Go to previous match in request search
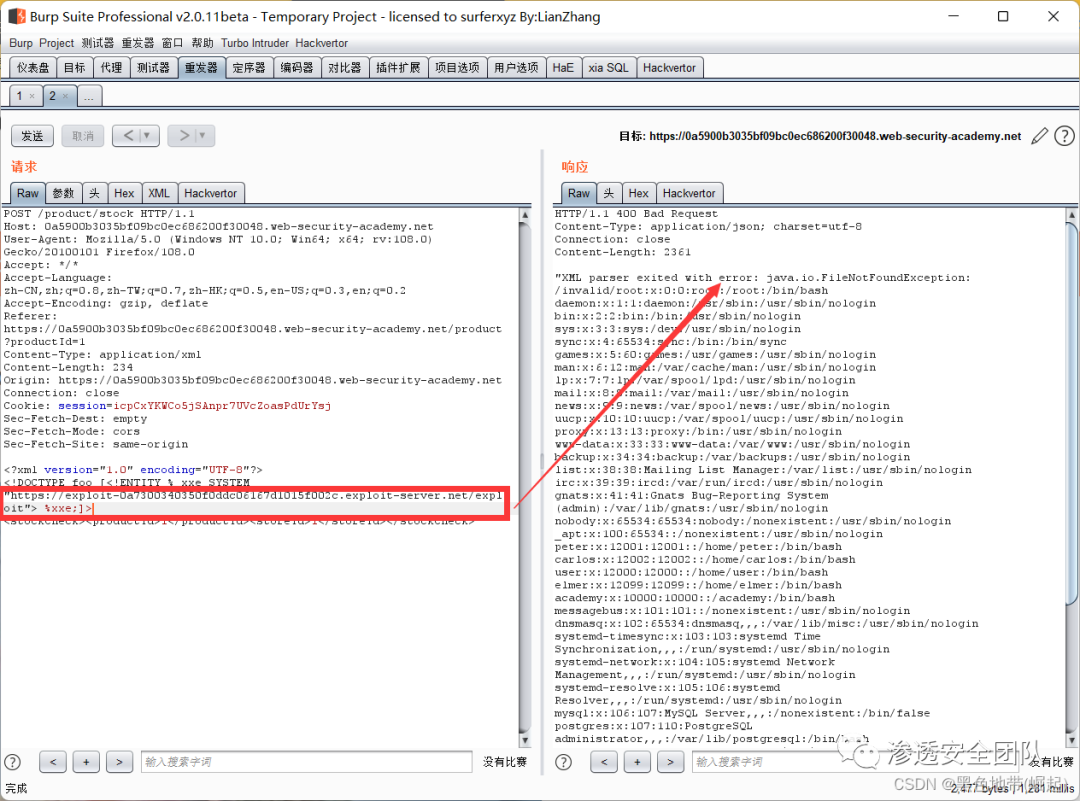This screenshot has height=801, width=1080. (53, 762)
